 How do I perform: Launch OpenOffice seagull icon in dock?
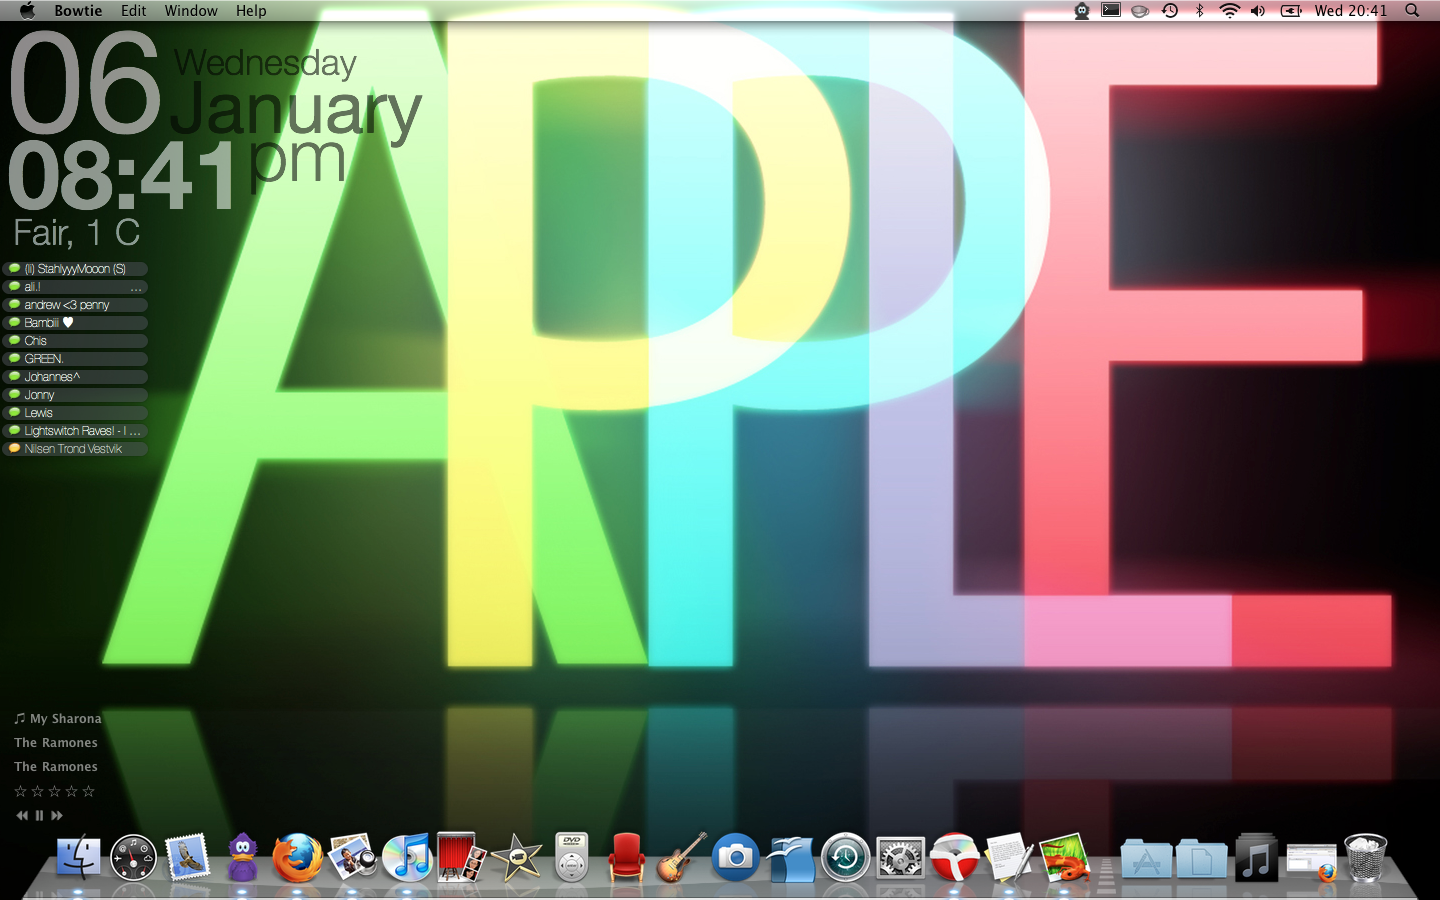click(791, 857)
